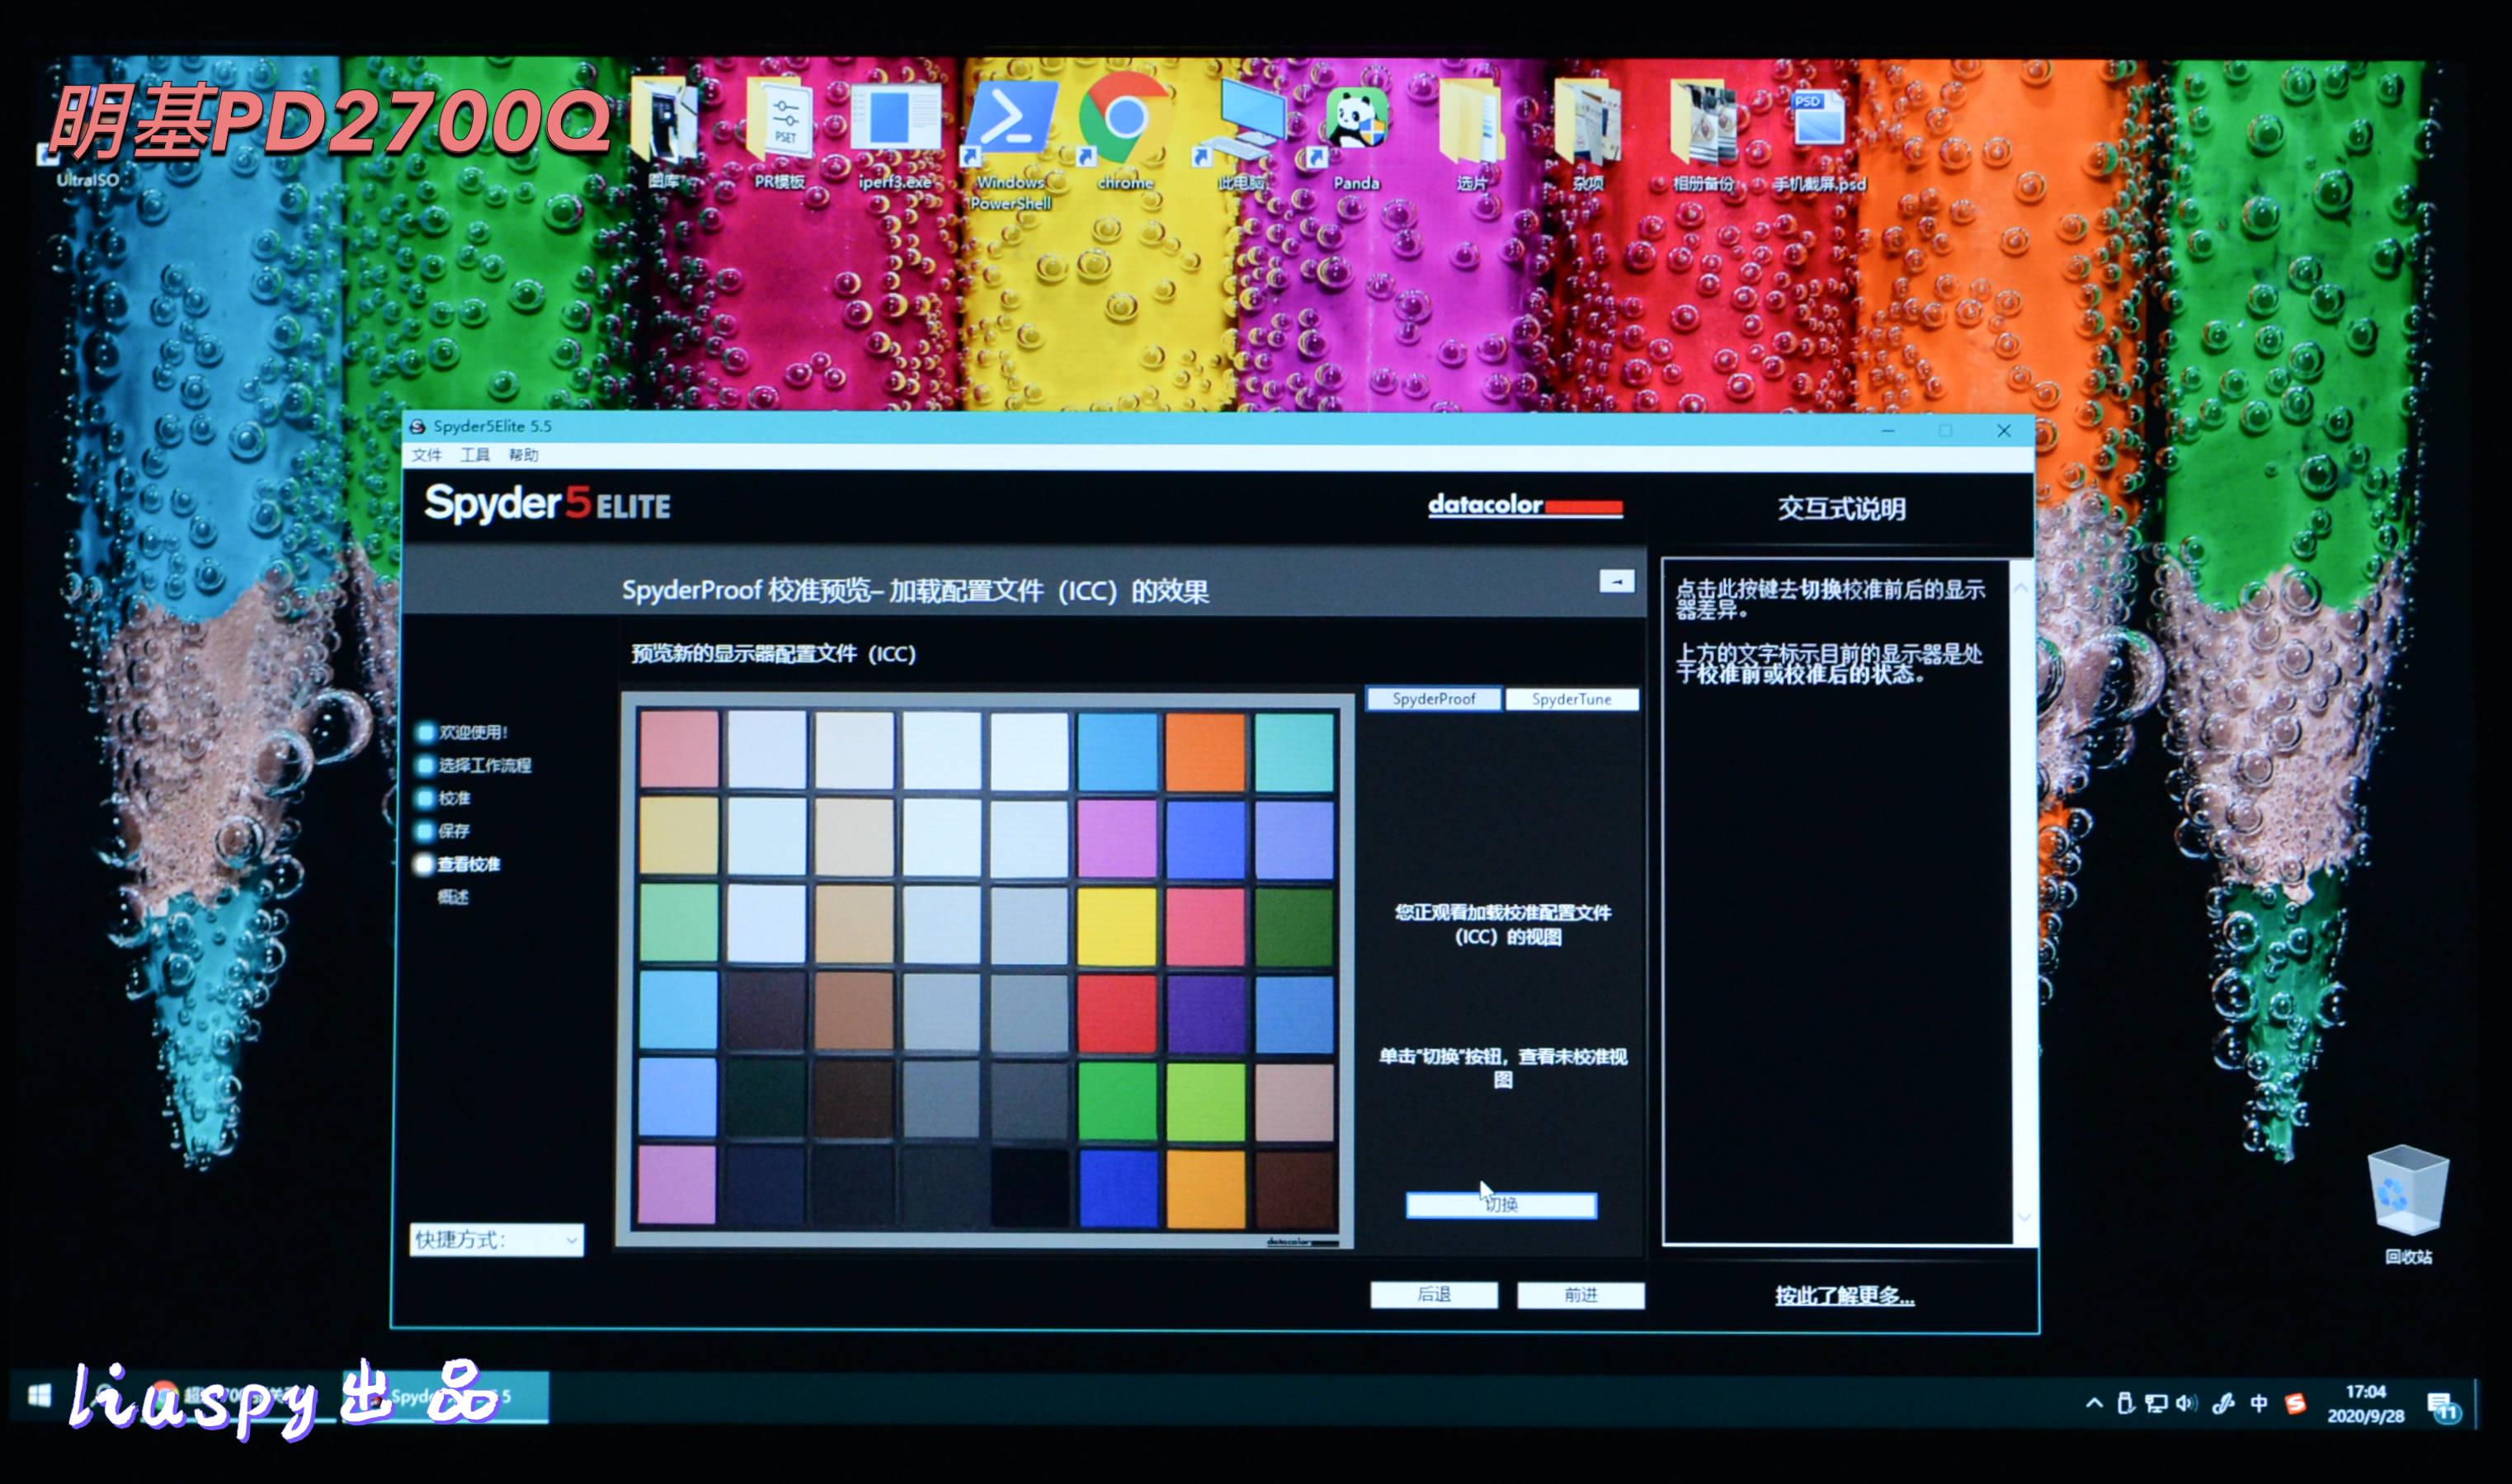Image resolution: width=2512 pixels, height=1484 pixels.
Task: Show hidden system tray icons chevron
Action: pos(2094,1403)
